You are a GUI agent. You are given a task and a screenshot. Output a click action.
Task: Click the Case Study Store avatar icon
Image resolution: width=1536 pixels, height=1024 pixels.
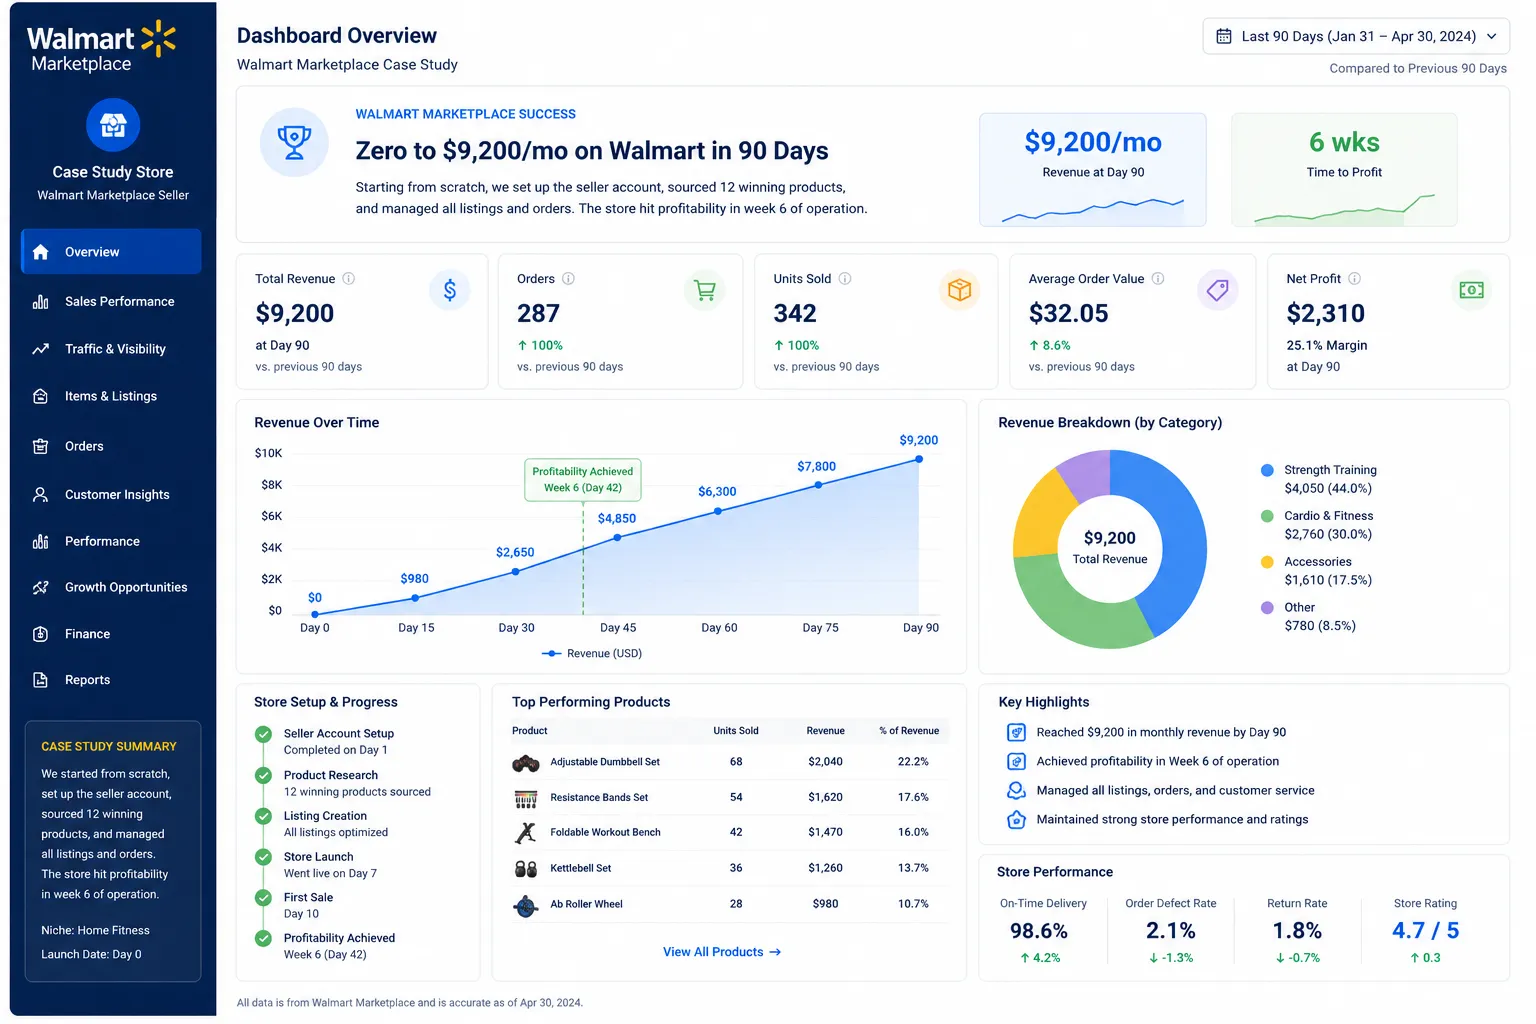pyautogui.click(x=113, y=125)
